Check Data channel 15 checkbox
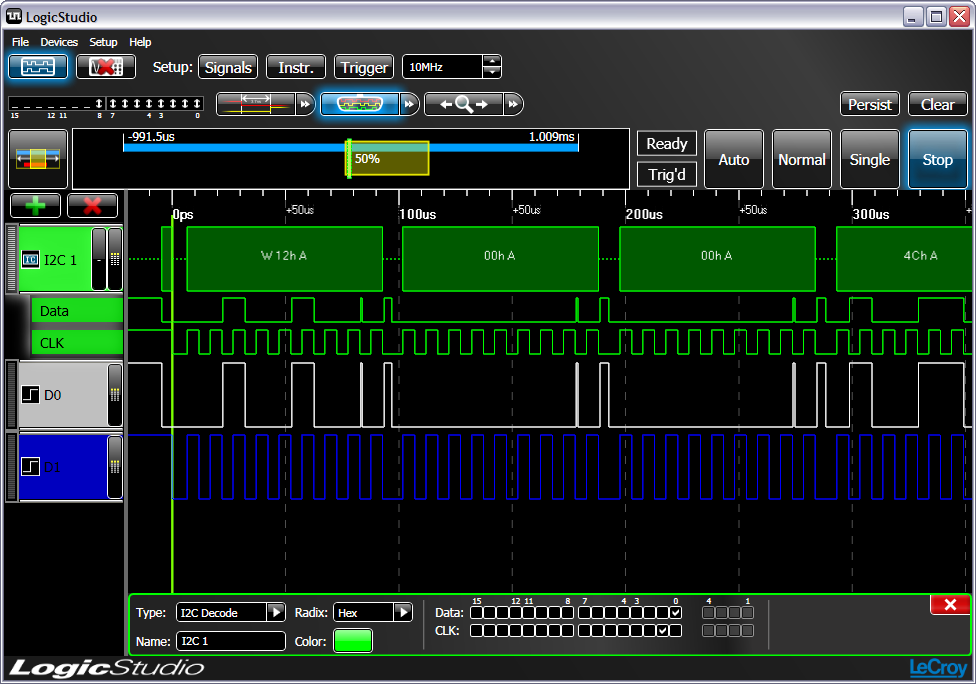976x684 pixels. (476, 612)
